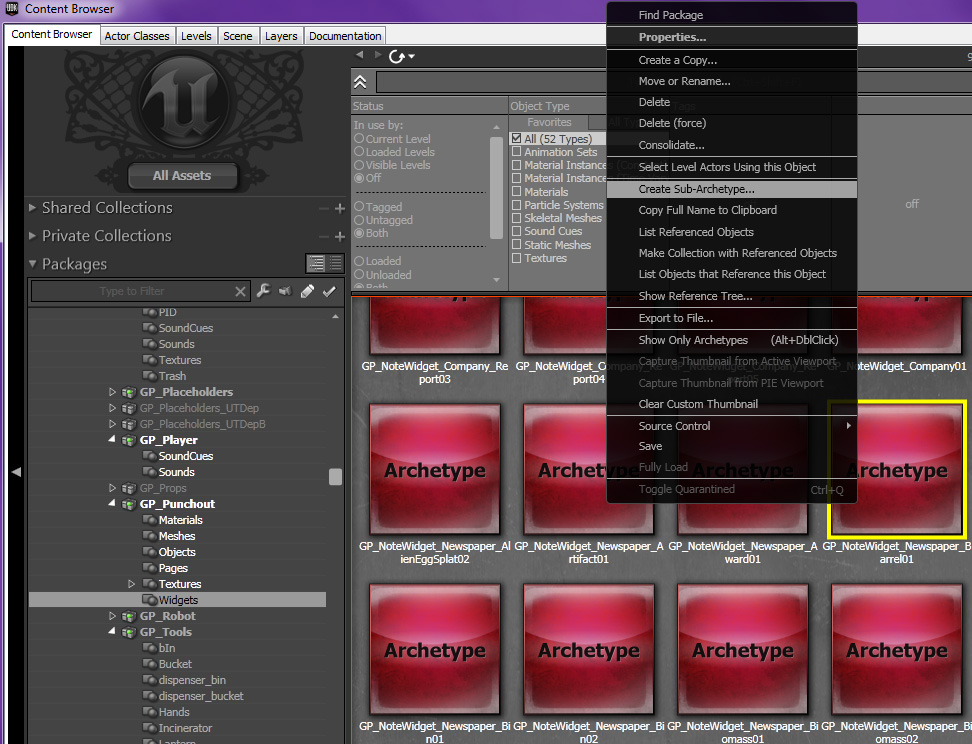Click the back navigation arrow
The width and height of the screenshot is (972, 744).
(360, 55)
